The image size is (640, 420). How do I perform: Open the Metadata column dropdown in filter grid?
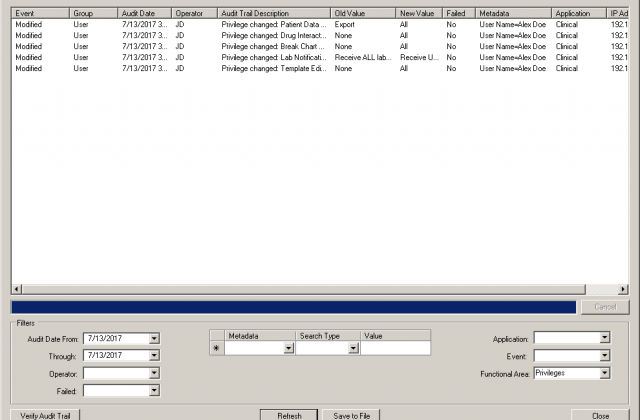[289, 348]
